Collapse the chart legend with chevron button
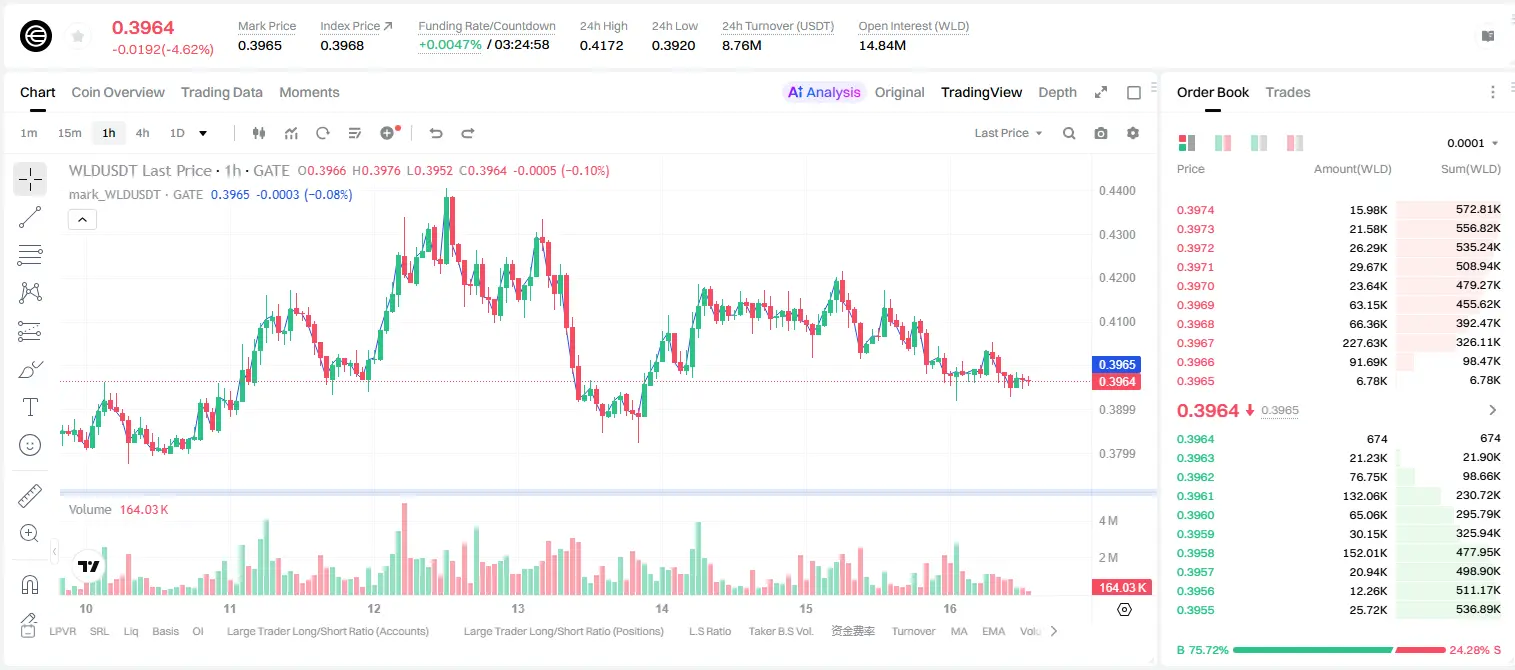The width and height of the screenshot is (1515, 670). [x=82, y=219]
